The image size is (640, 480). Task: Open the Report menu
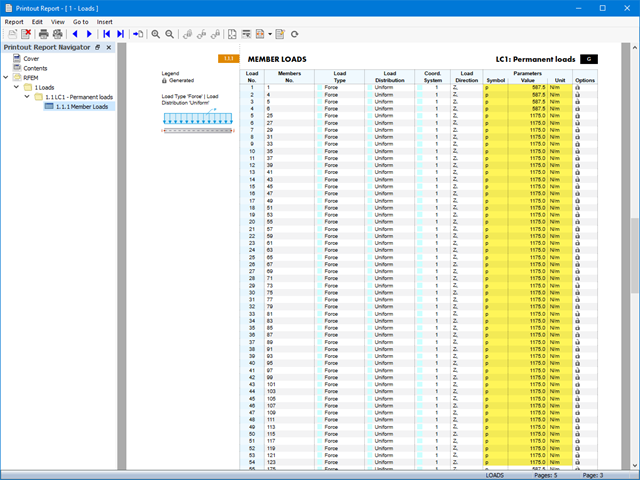pos(14,21)
